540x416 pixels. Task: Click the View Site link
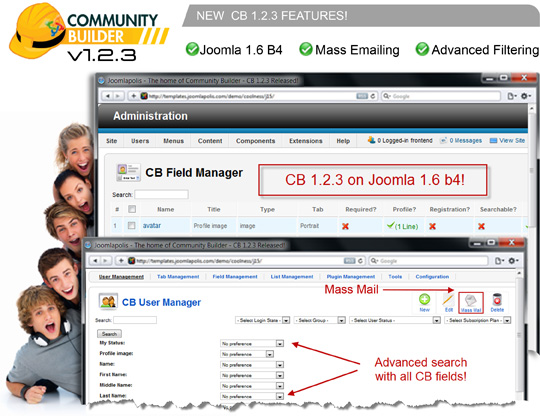click(x=508, y=141)
